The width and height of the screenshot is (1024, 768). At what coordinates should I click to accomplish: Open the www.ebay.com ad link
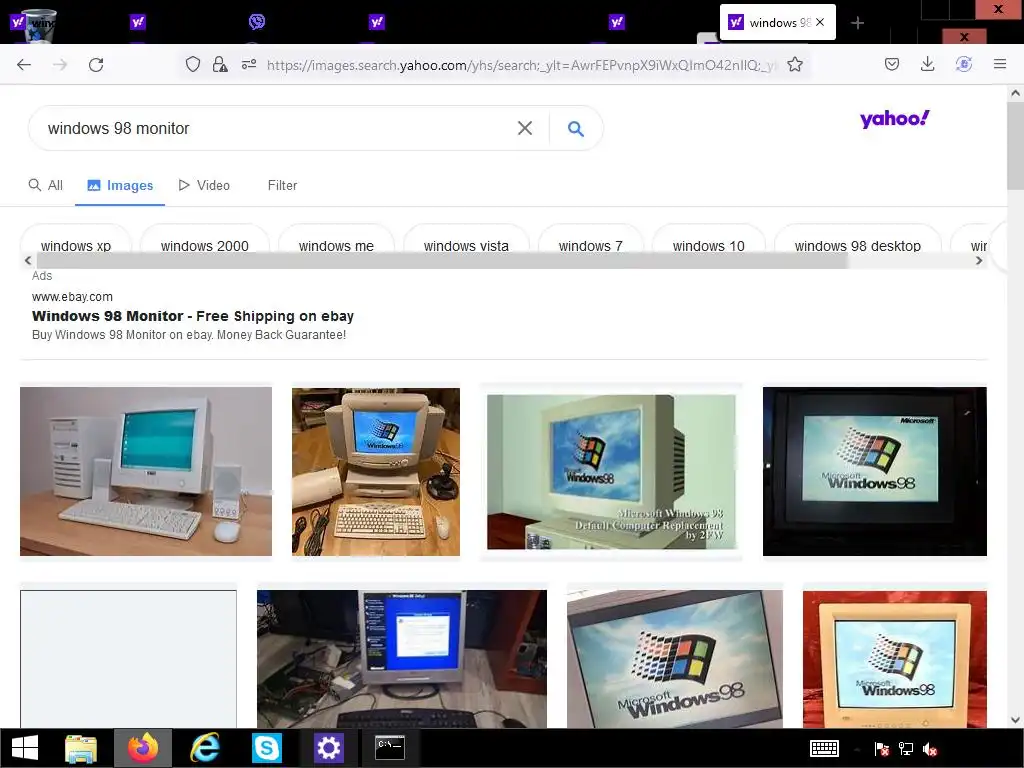72,296
